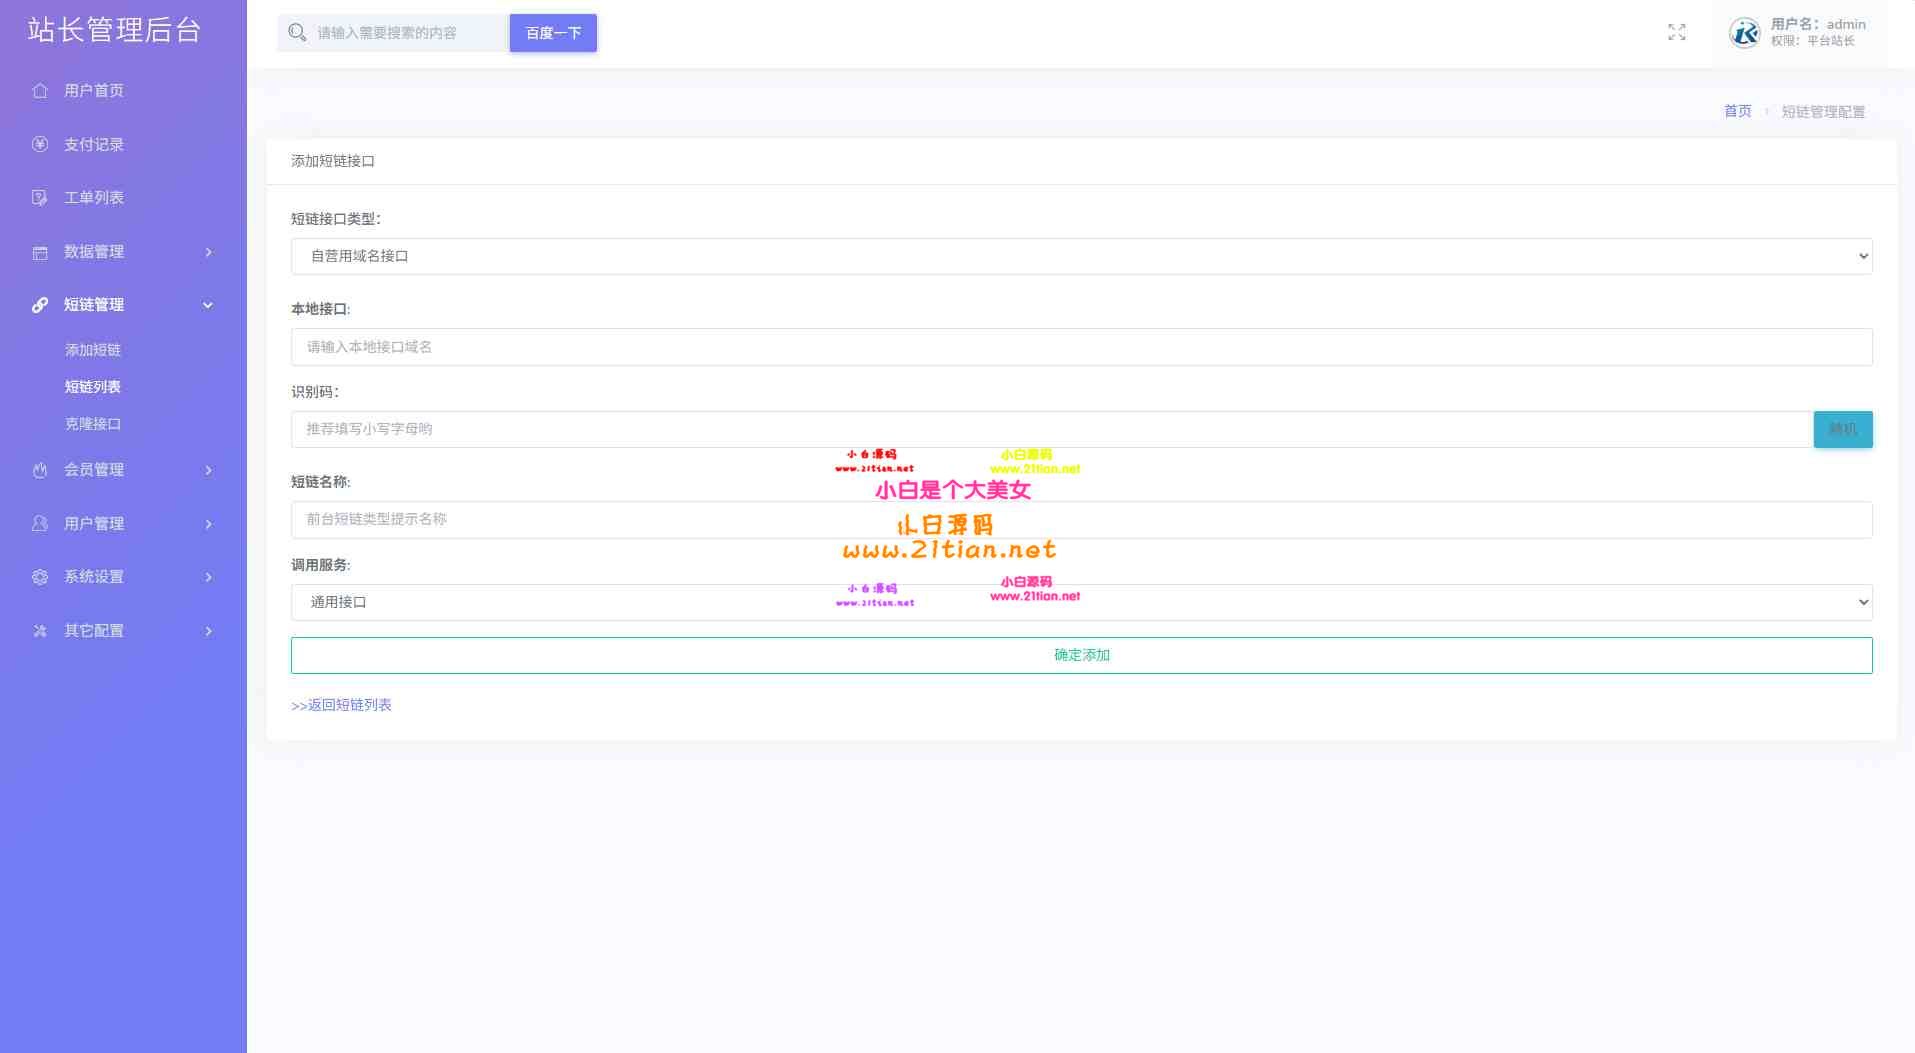Open the 短链接口类型 dropdown
This screenshot has height=1053, width=1915.
click(x=1080, y=256)
